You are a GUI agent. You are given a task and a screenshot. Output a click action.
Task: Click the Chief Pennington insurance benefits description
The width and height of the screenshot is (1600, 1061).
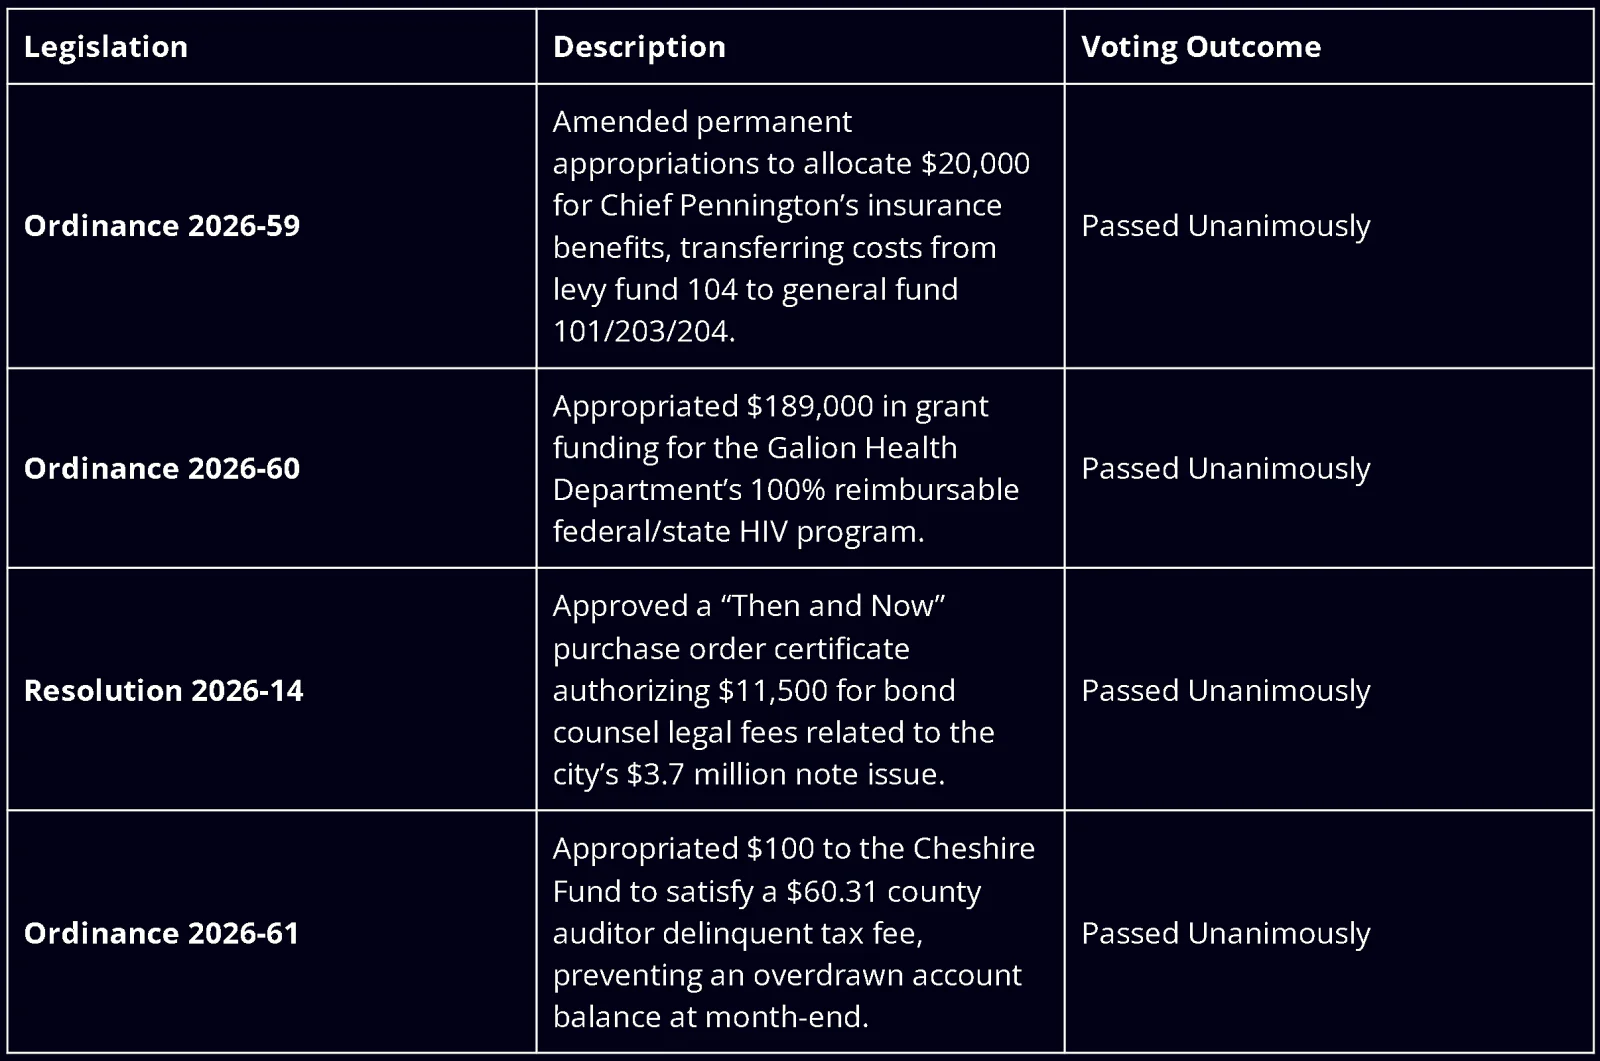[791, 226]
